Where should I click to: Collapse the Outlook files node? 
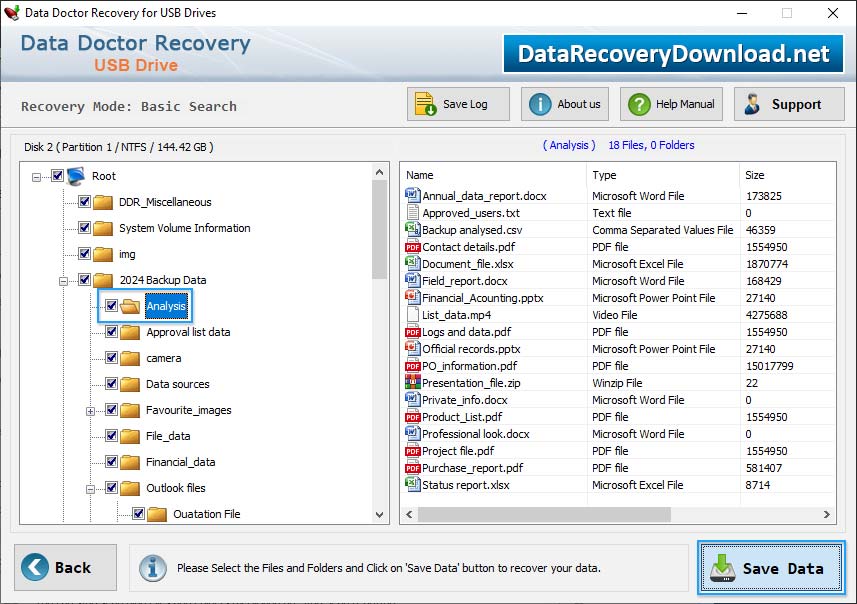pyautogui.click(x=91, y=489)
